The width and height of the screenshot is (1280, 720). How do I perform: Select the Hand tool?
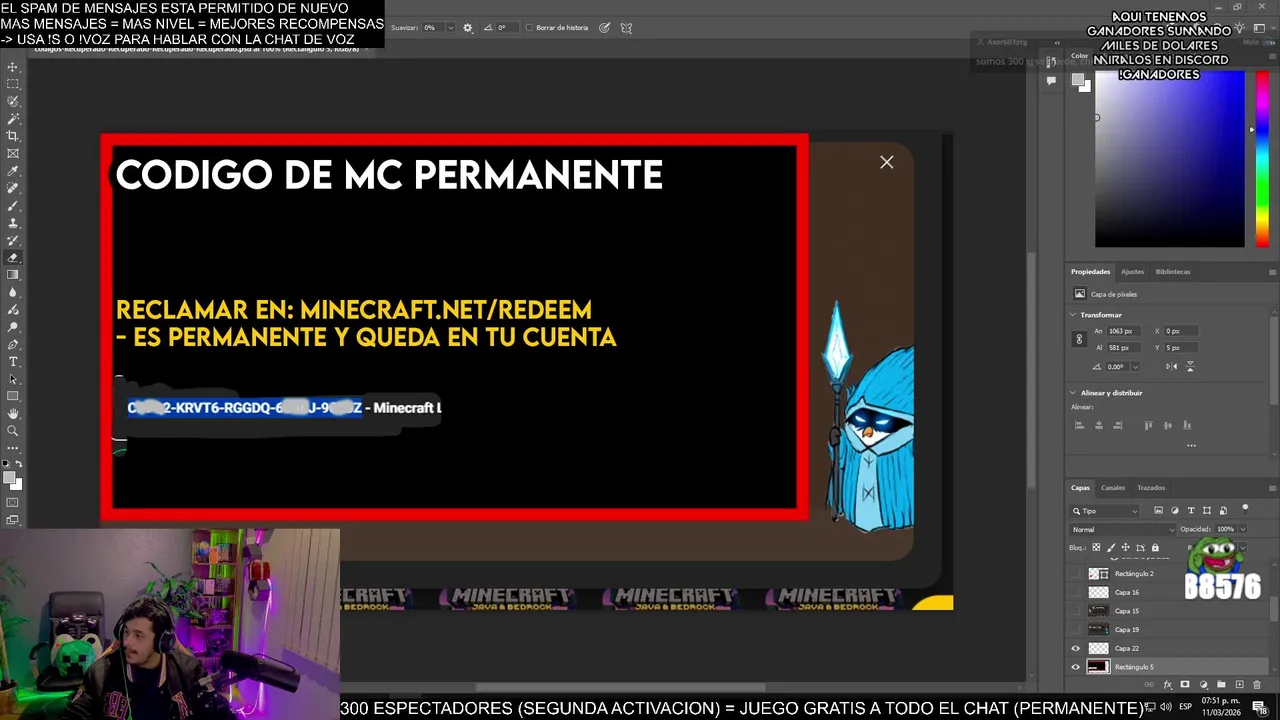pyautogui.click(x=13, y=413)
